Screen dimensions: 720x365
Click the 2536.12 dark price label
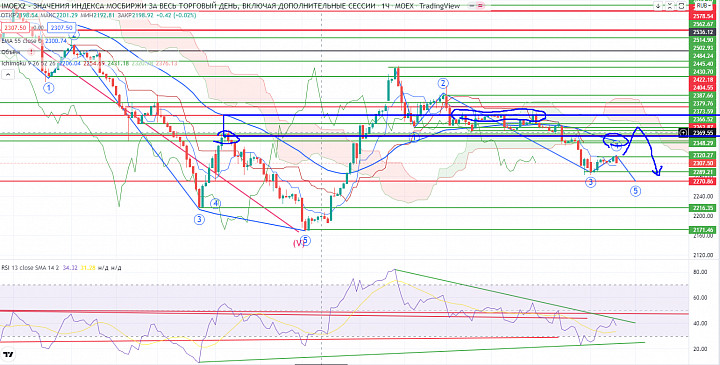pos(704,32)
